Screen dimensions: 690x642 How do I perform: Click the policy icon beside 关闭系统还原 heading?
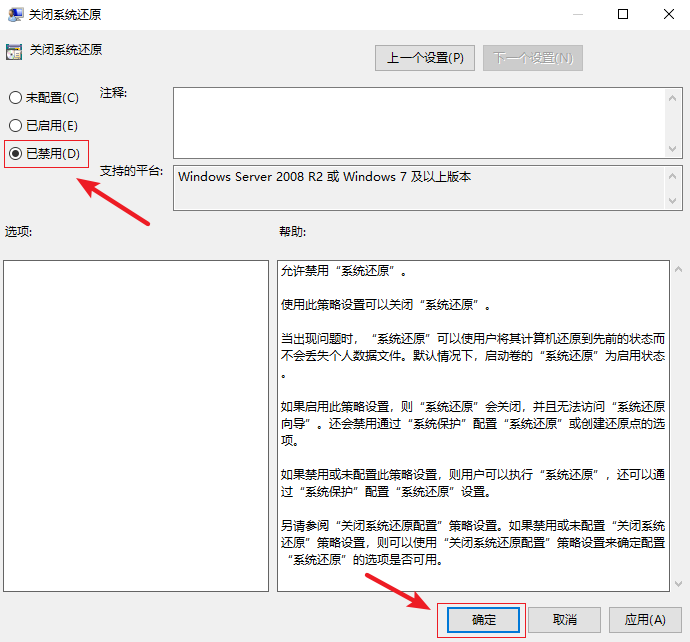14,50
